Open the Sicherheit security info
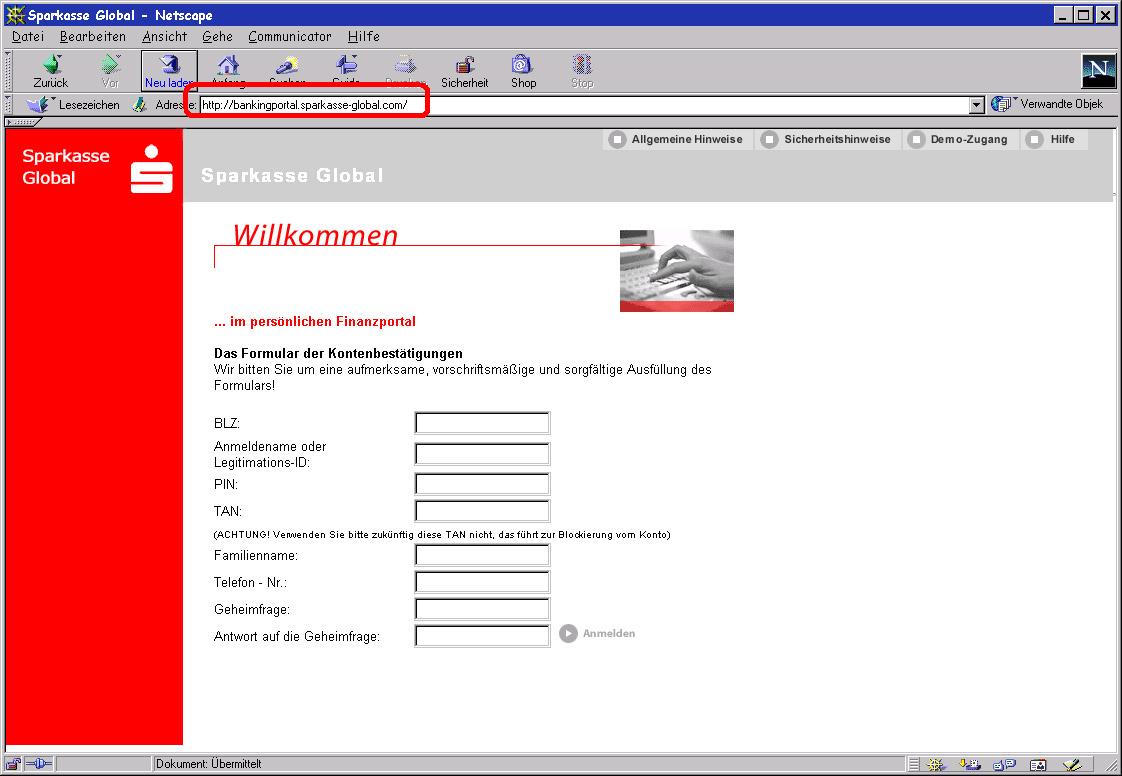This screenshot has height=776, width=1122. [x=464, y=72]
